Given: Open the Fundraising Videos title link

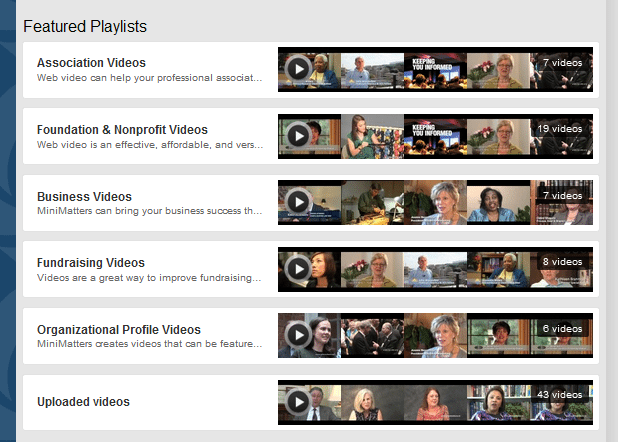Looking at the screenshot, I should 91,263.
